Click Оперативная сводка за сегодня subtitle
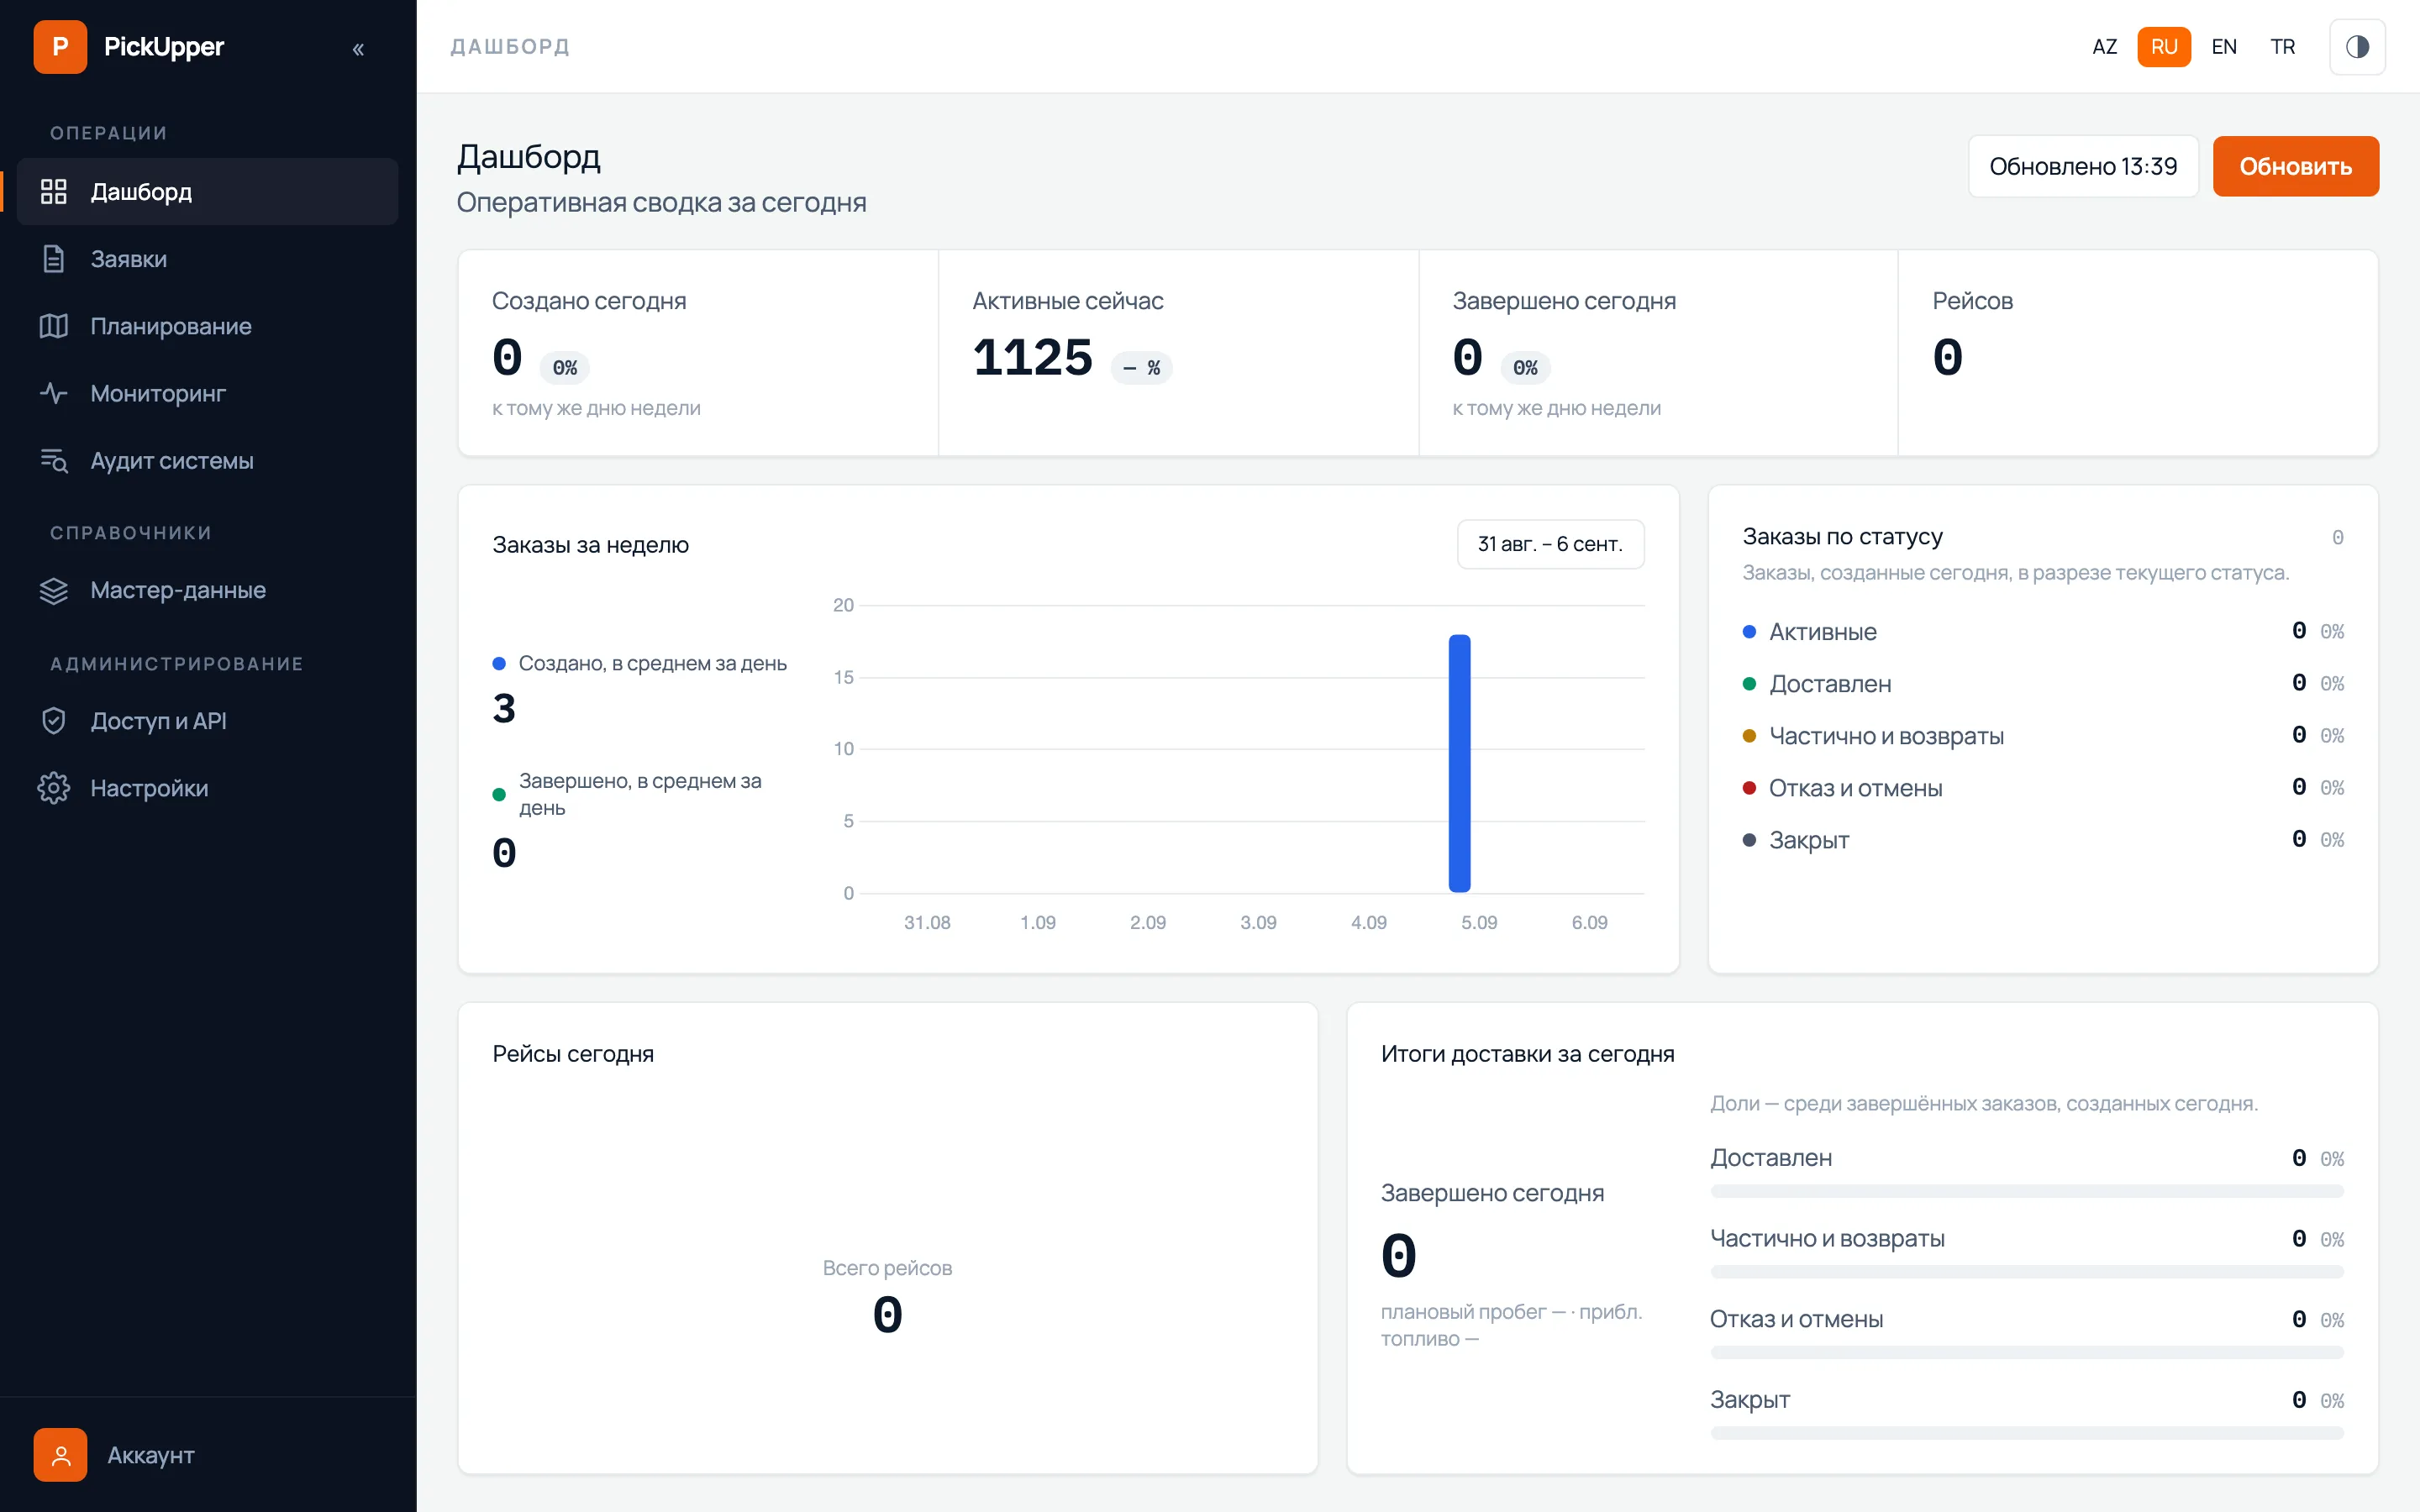 click(x=661, y=203)
